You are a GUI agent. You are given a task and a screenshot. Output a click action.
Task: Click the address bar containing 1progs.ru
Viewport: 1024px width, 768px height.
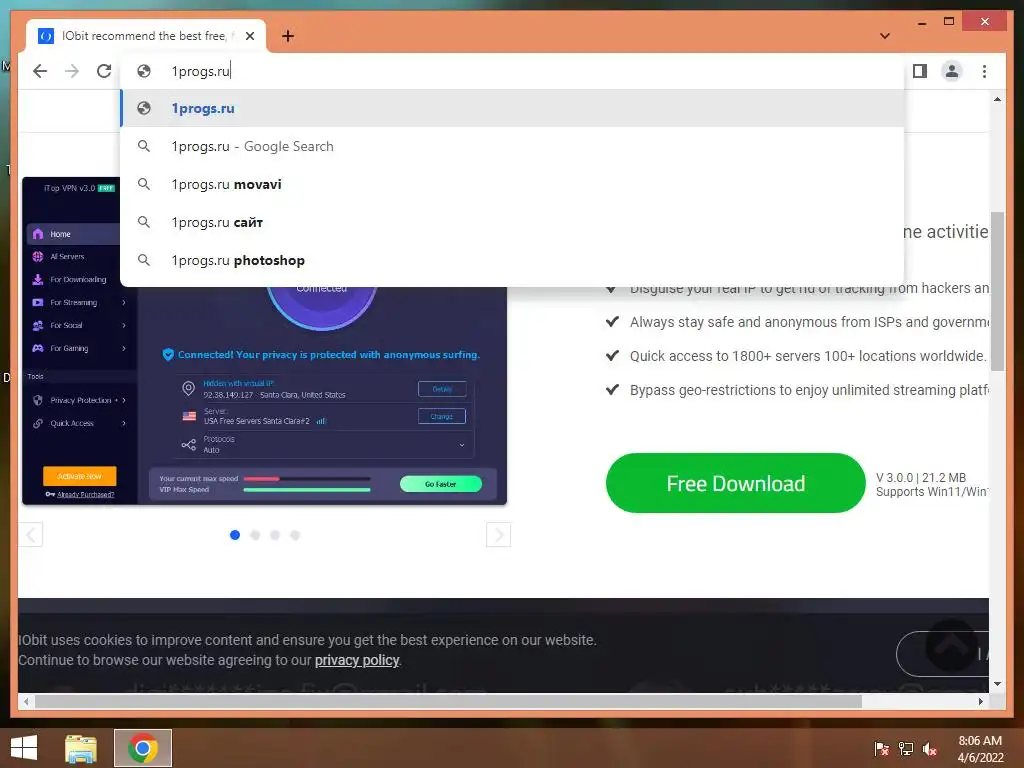coord(512,71)
